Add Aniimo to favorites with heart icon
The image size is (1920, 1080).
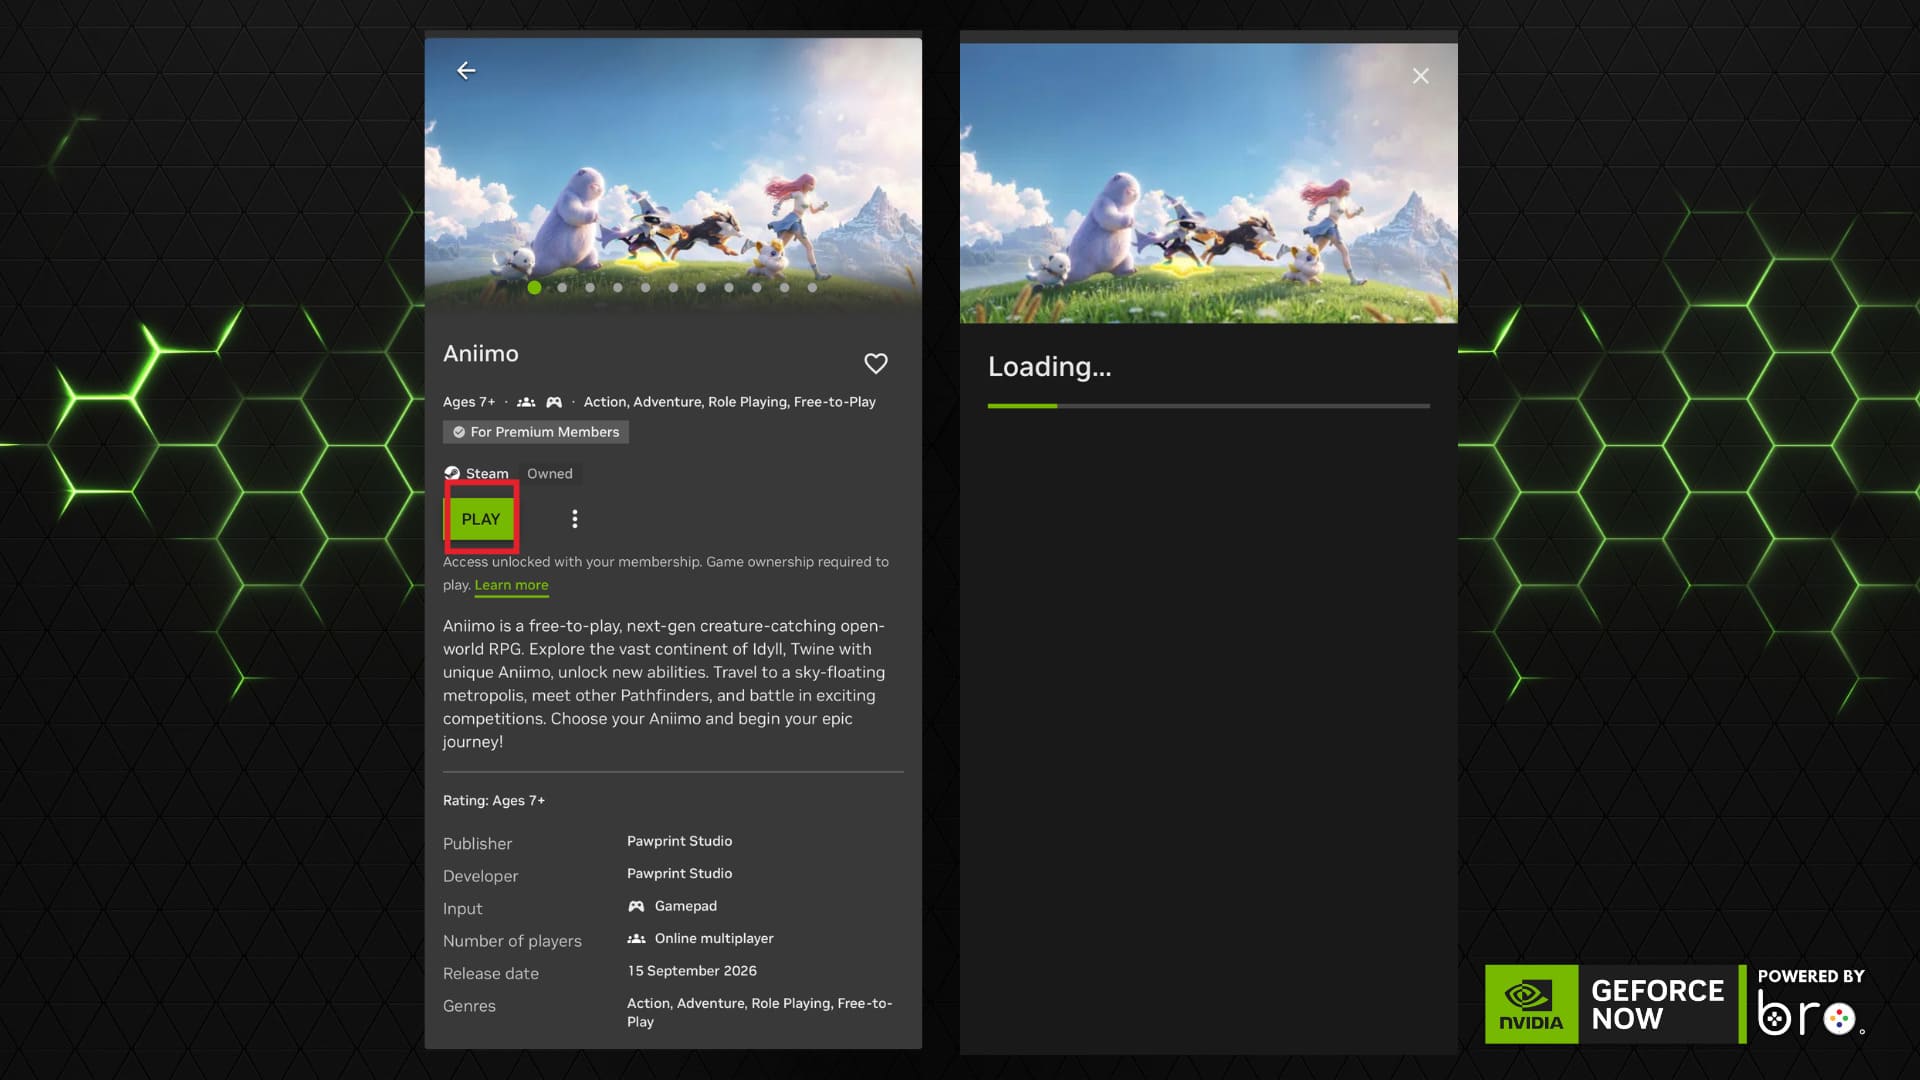876,363
